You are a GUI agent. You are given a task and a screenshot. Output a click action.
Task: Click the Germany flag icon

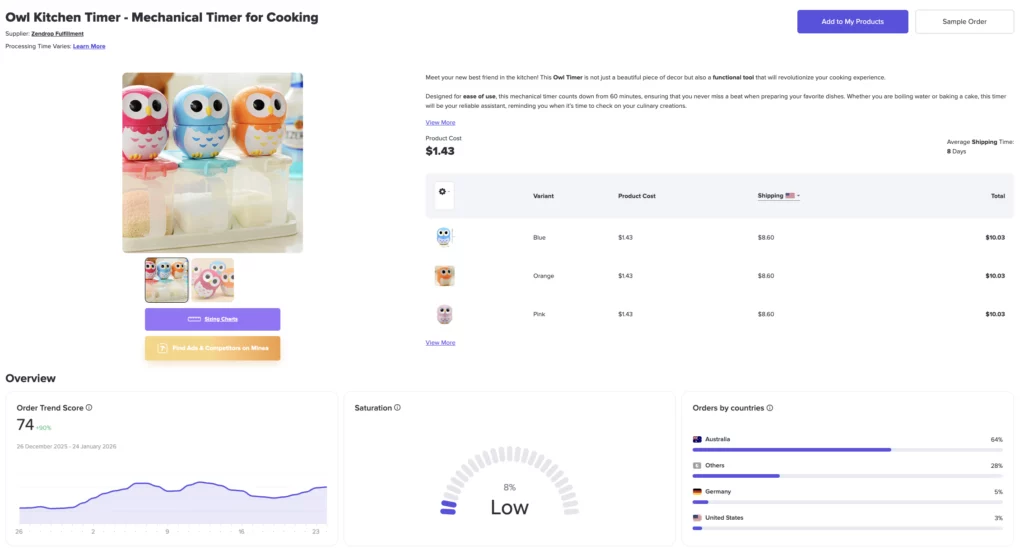(x=697, y=492)
